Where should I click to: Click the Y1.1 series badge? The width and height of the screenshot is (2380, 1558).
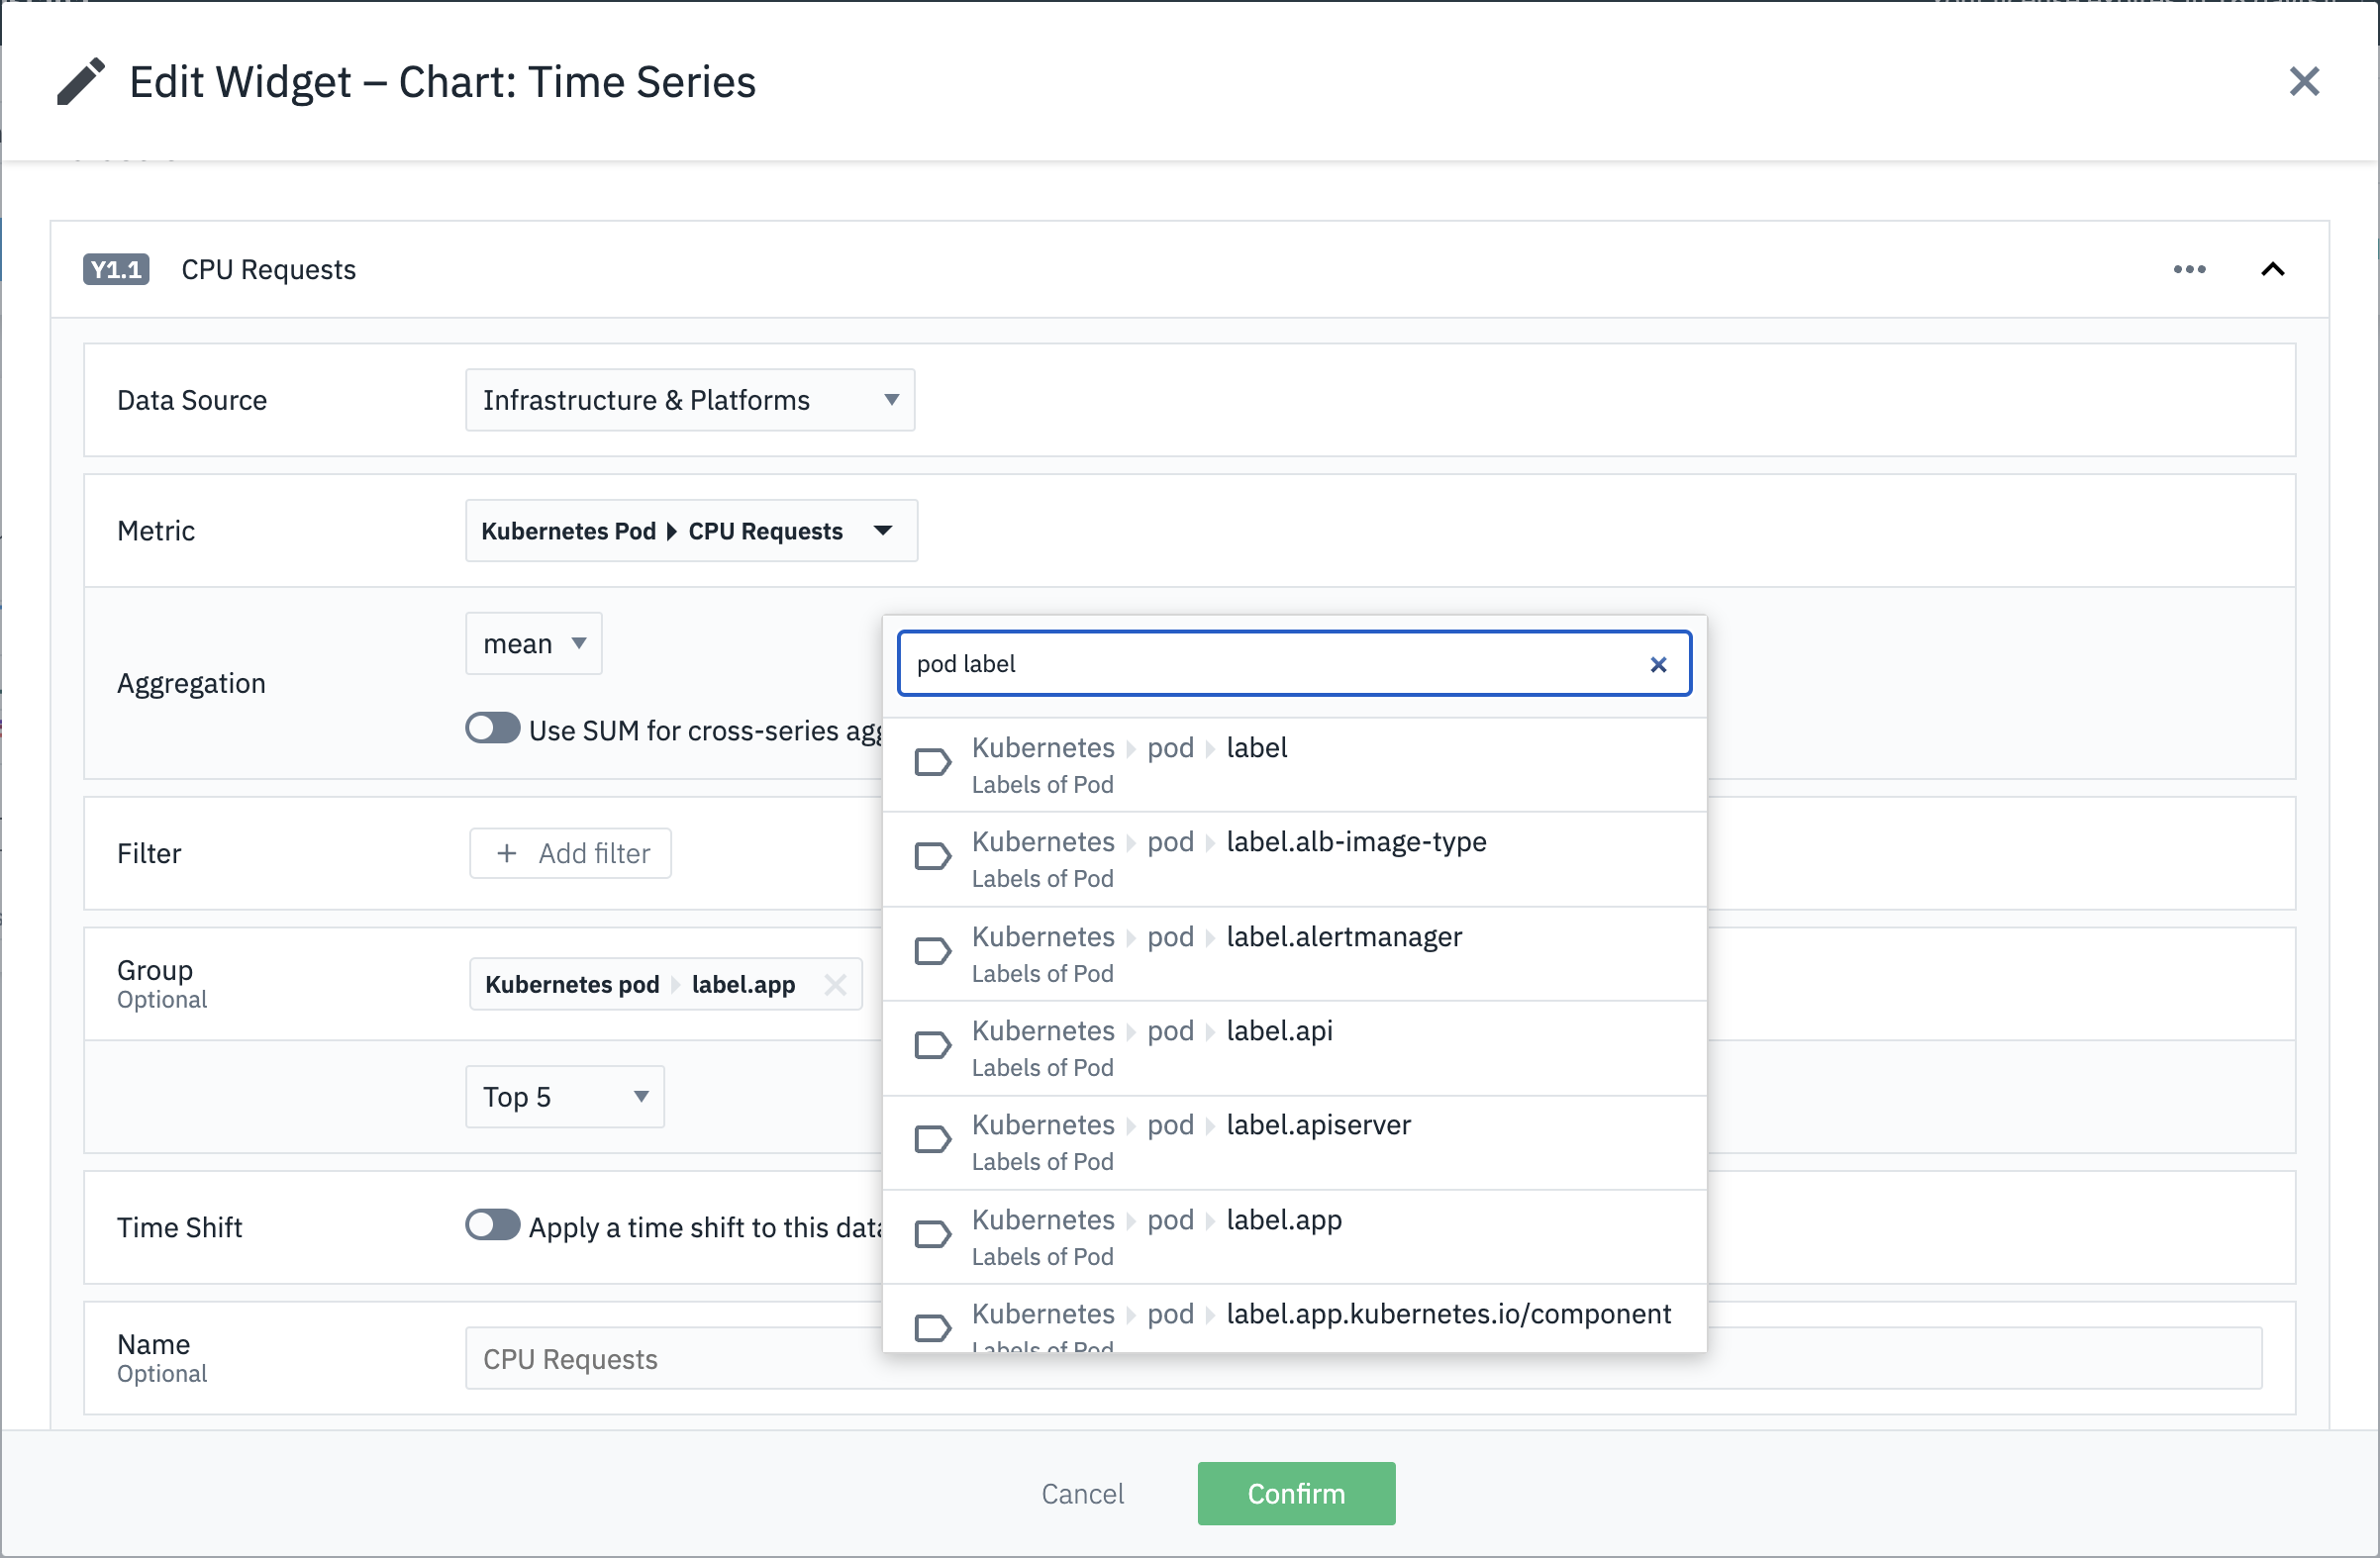click(x=116, y=269)
